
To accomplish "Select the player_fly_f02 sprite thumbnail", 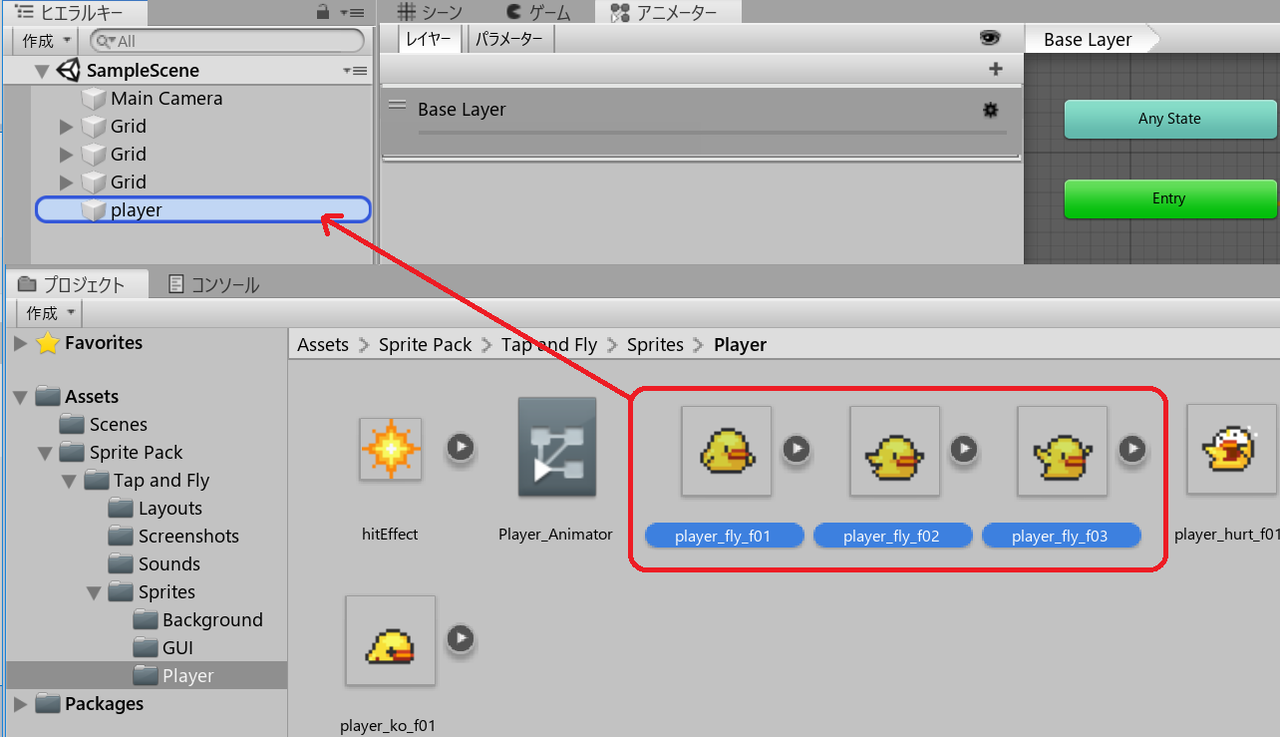I will [x=895, y=450].
